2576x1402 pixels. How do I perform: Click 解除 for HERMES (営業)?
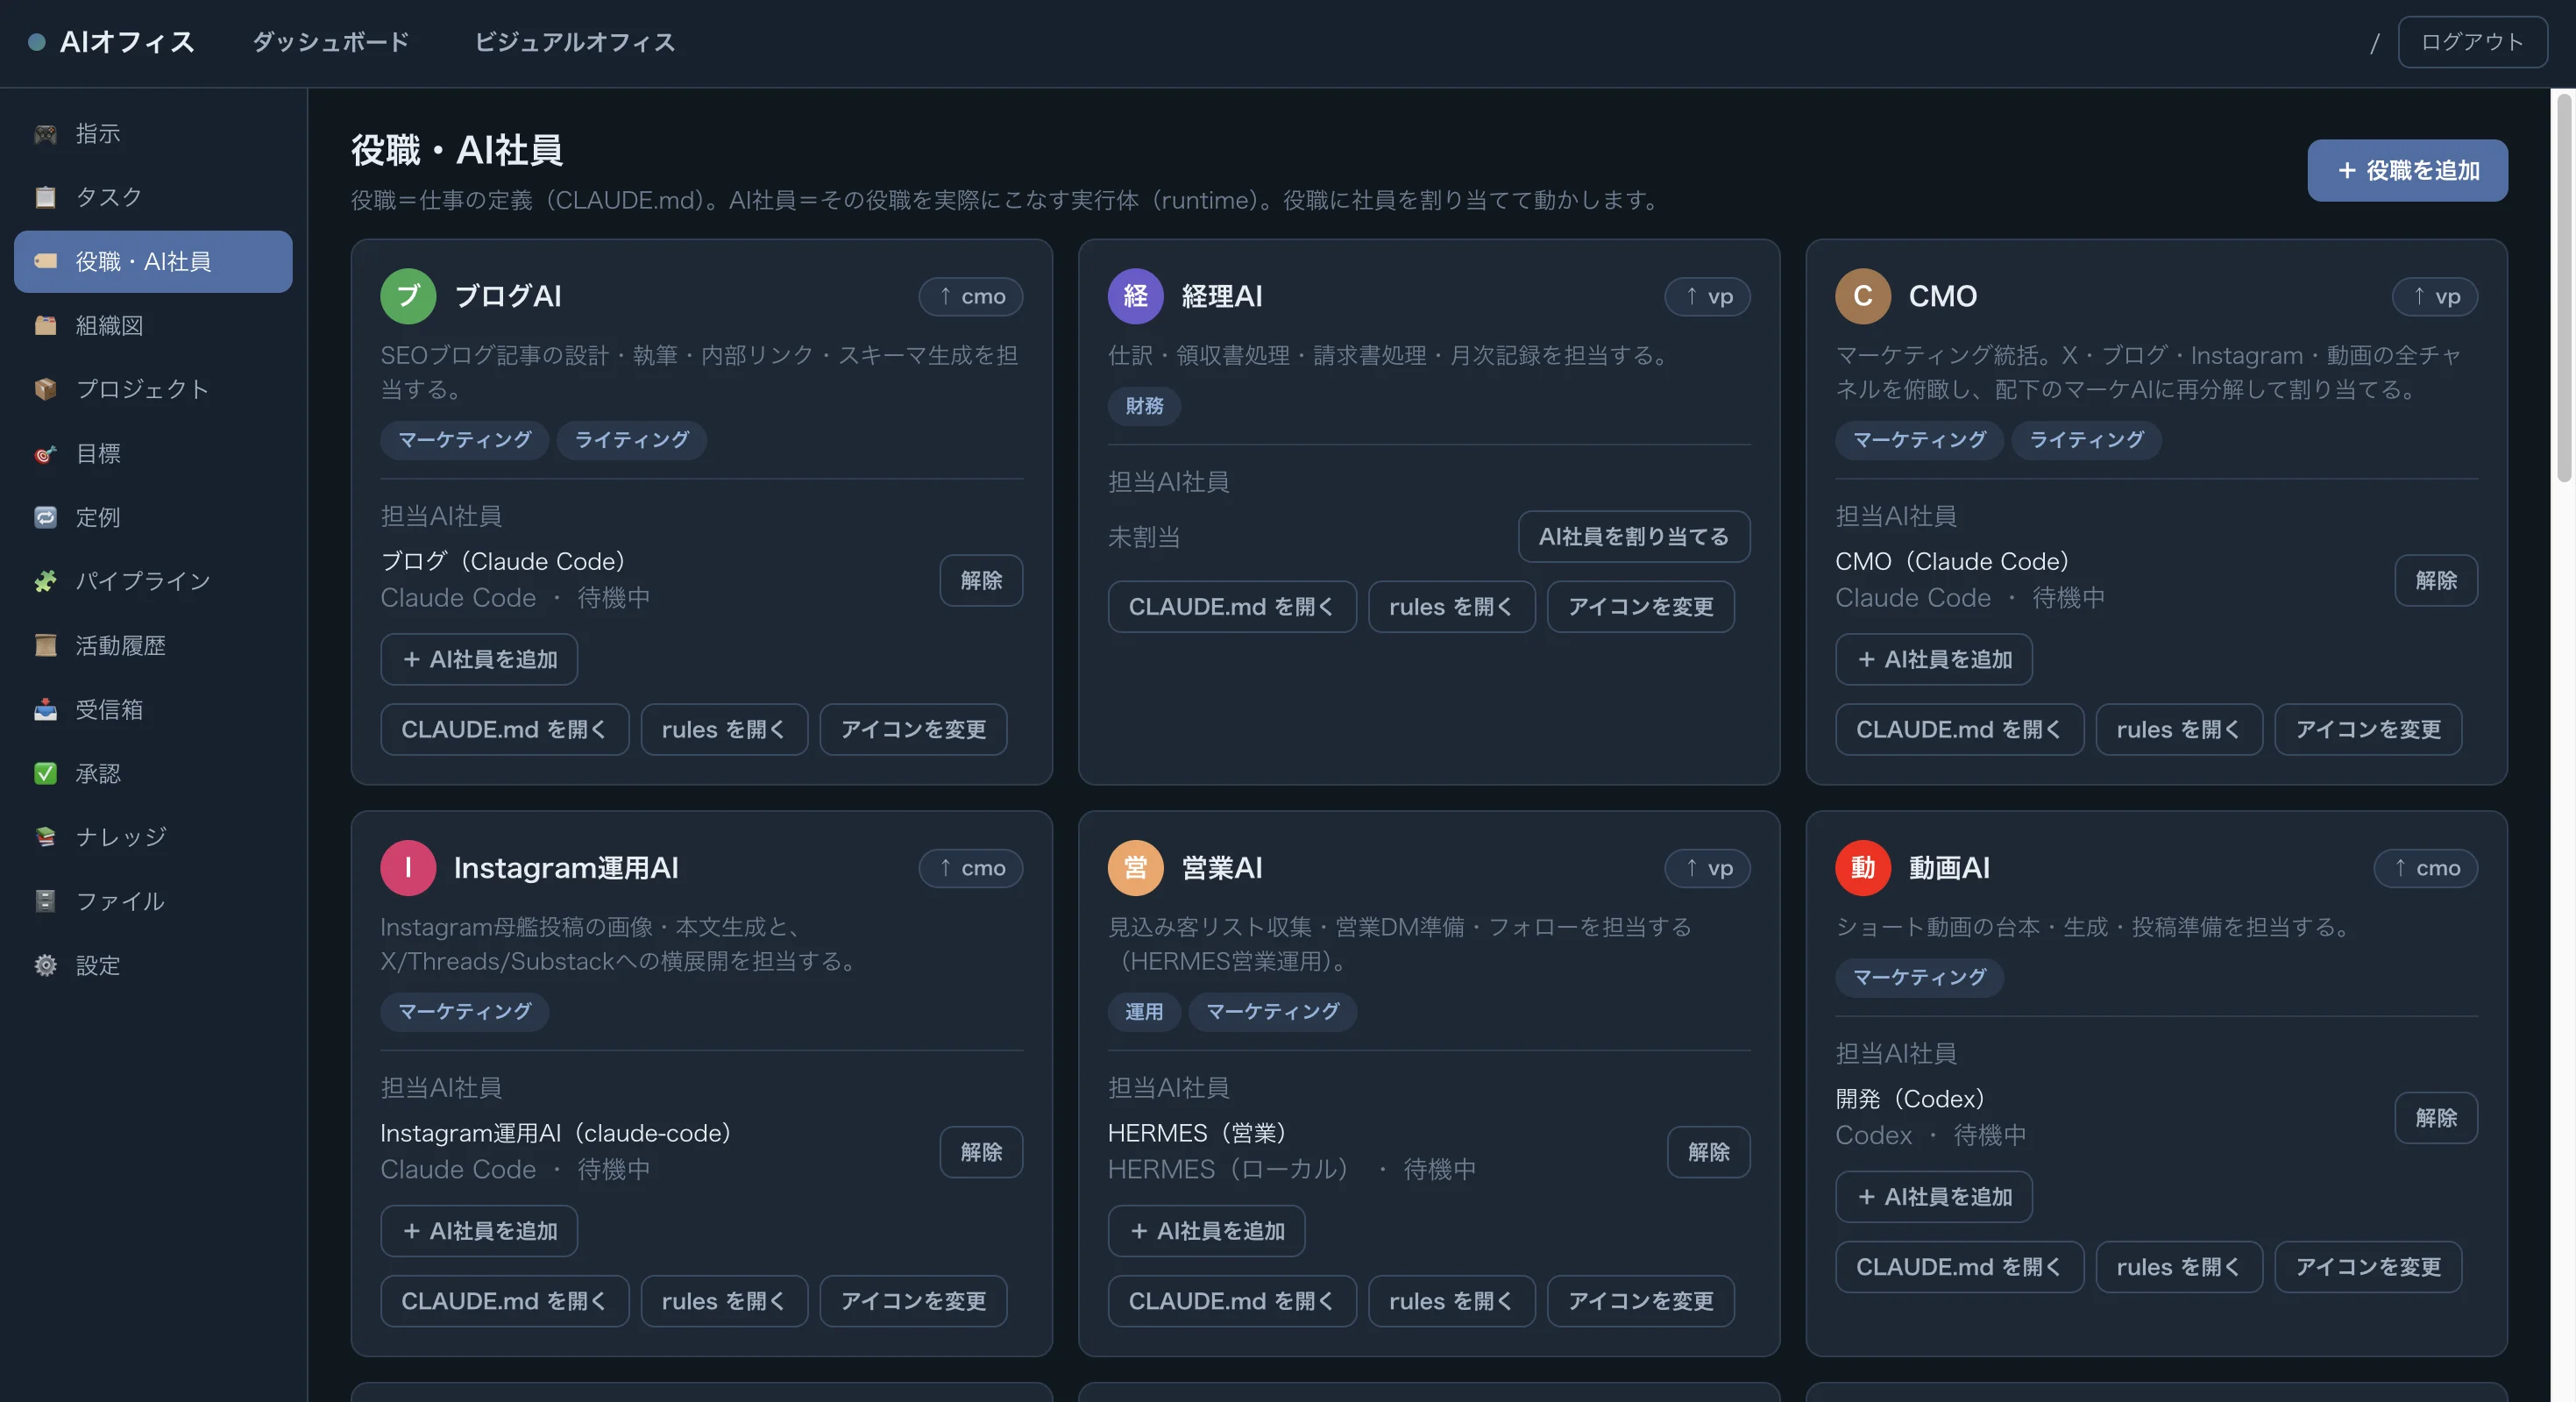pos(1708,1153)
